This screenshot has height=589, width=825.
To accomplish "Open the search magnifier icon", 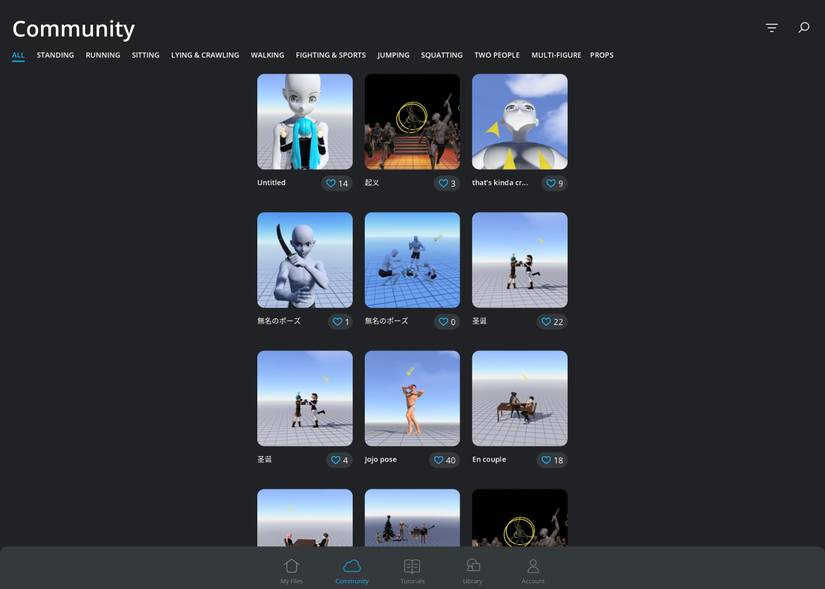I will click(x=803, y=27).
